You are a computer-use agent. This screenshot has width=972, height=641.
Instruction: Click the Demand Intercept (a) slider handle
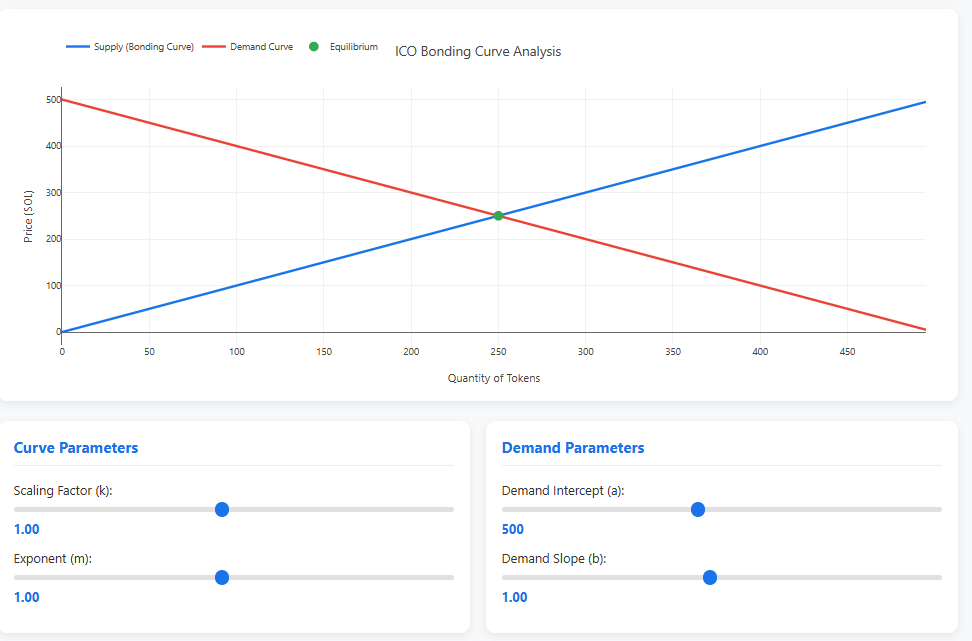coord(697,509)
